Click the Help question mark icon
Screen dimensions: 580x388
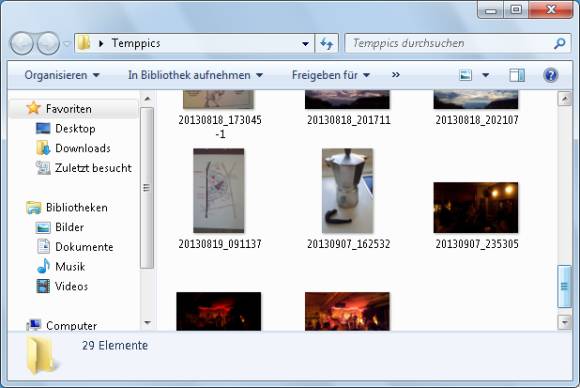click(x=550, y=75)
